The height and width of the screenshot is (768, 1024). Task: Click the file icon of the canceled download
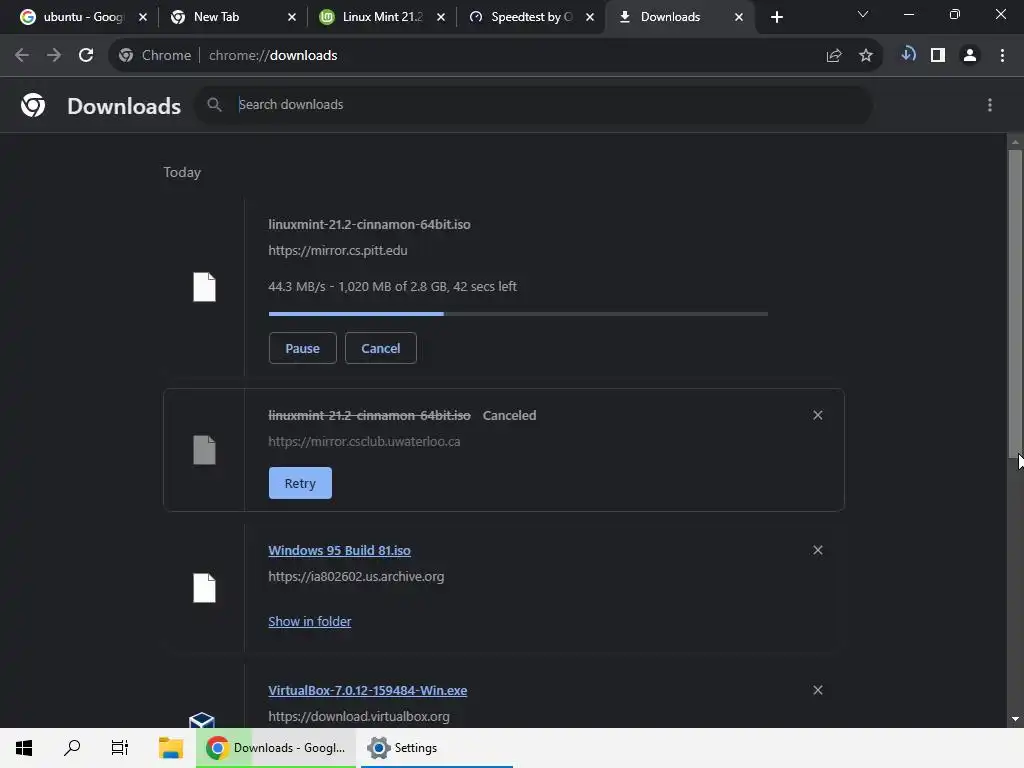204,450
